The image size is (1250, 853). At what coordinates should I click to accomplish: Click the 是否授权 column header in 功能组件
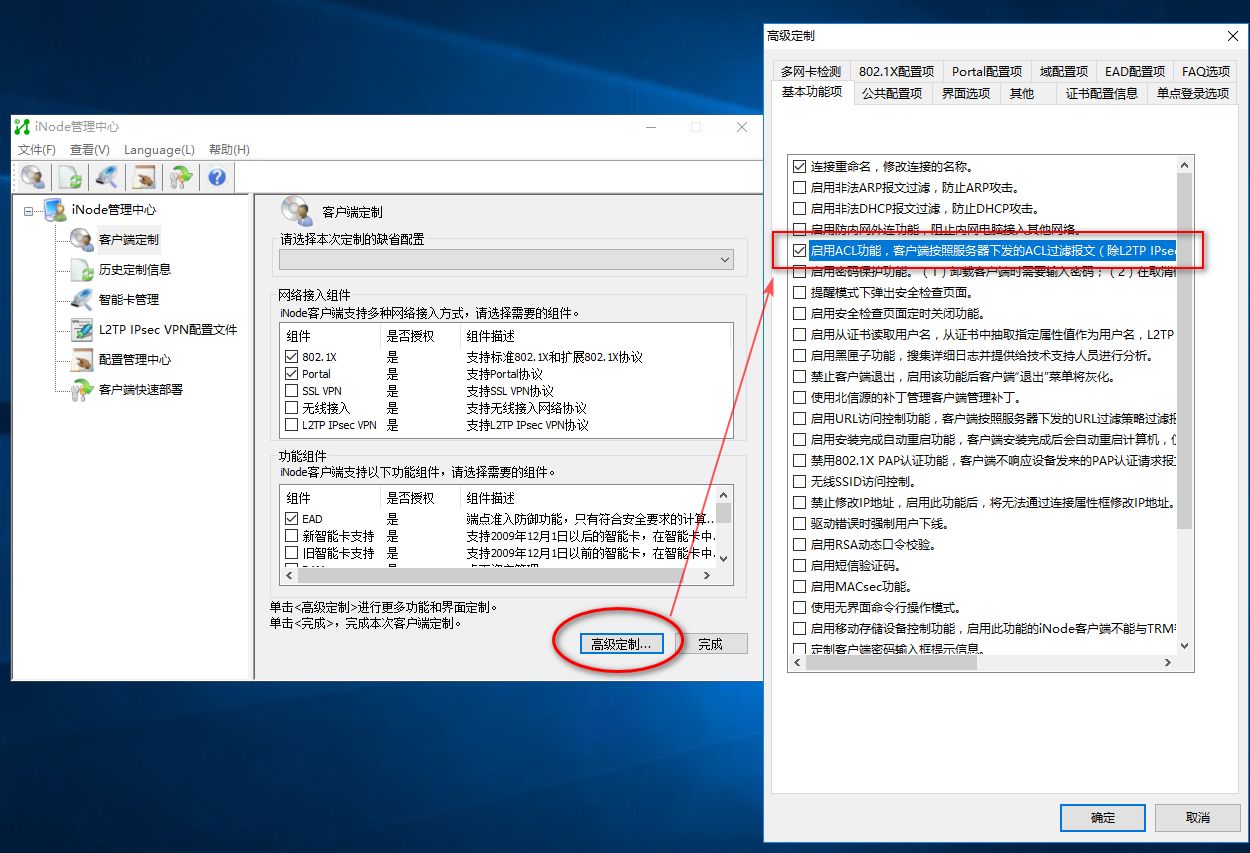coord(420,498)
